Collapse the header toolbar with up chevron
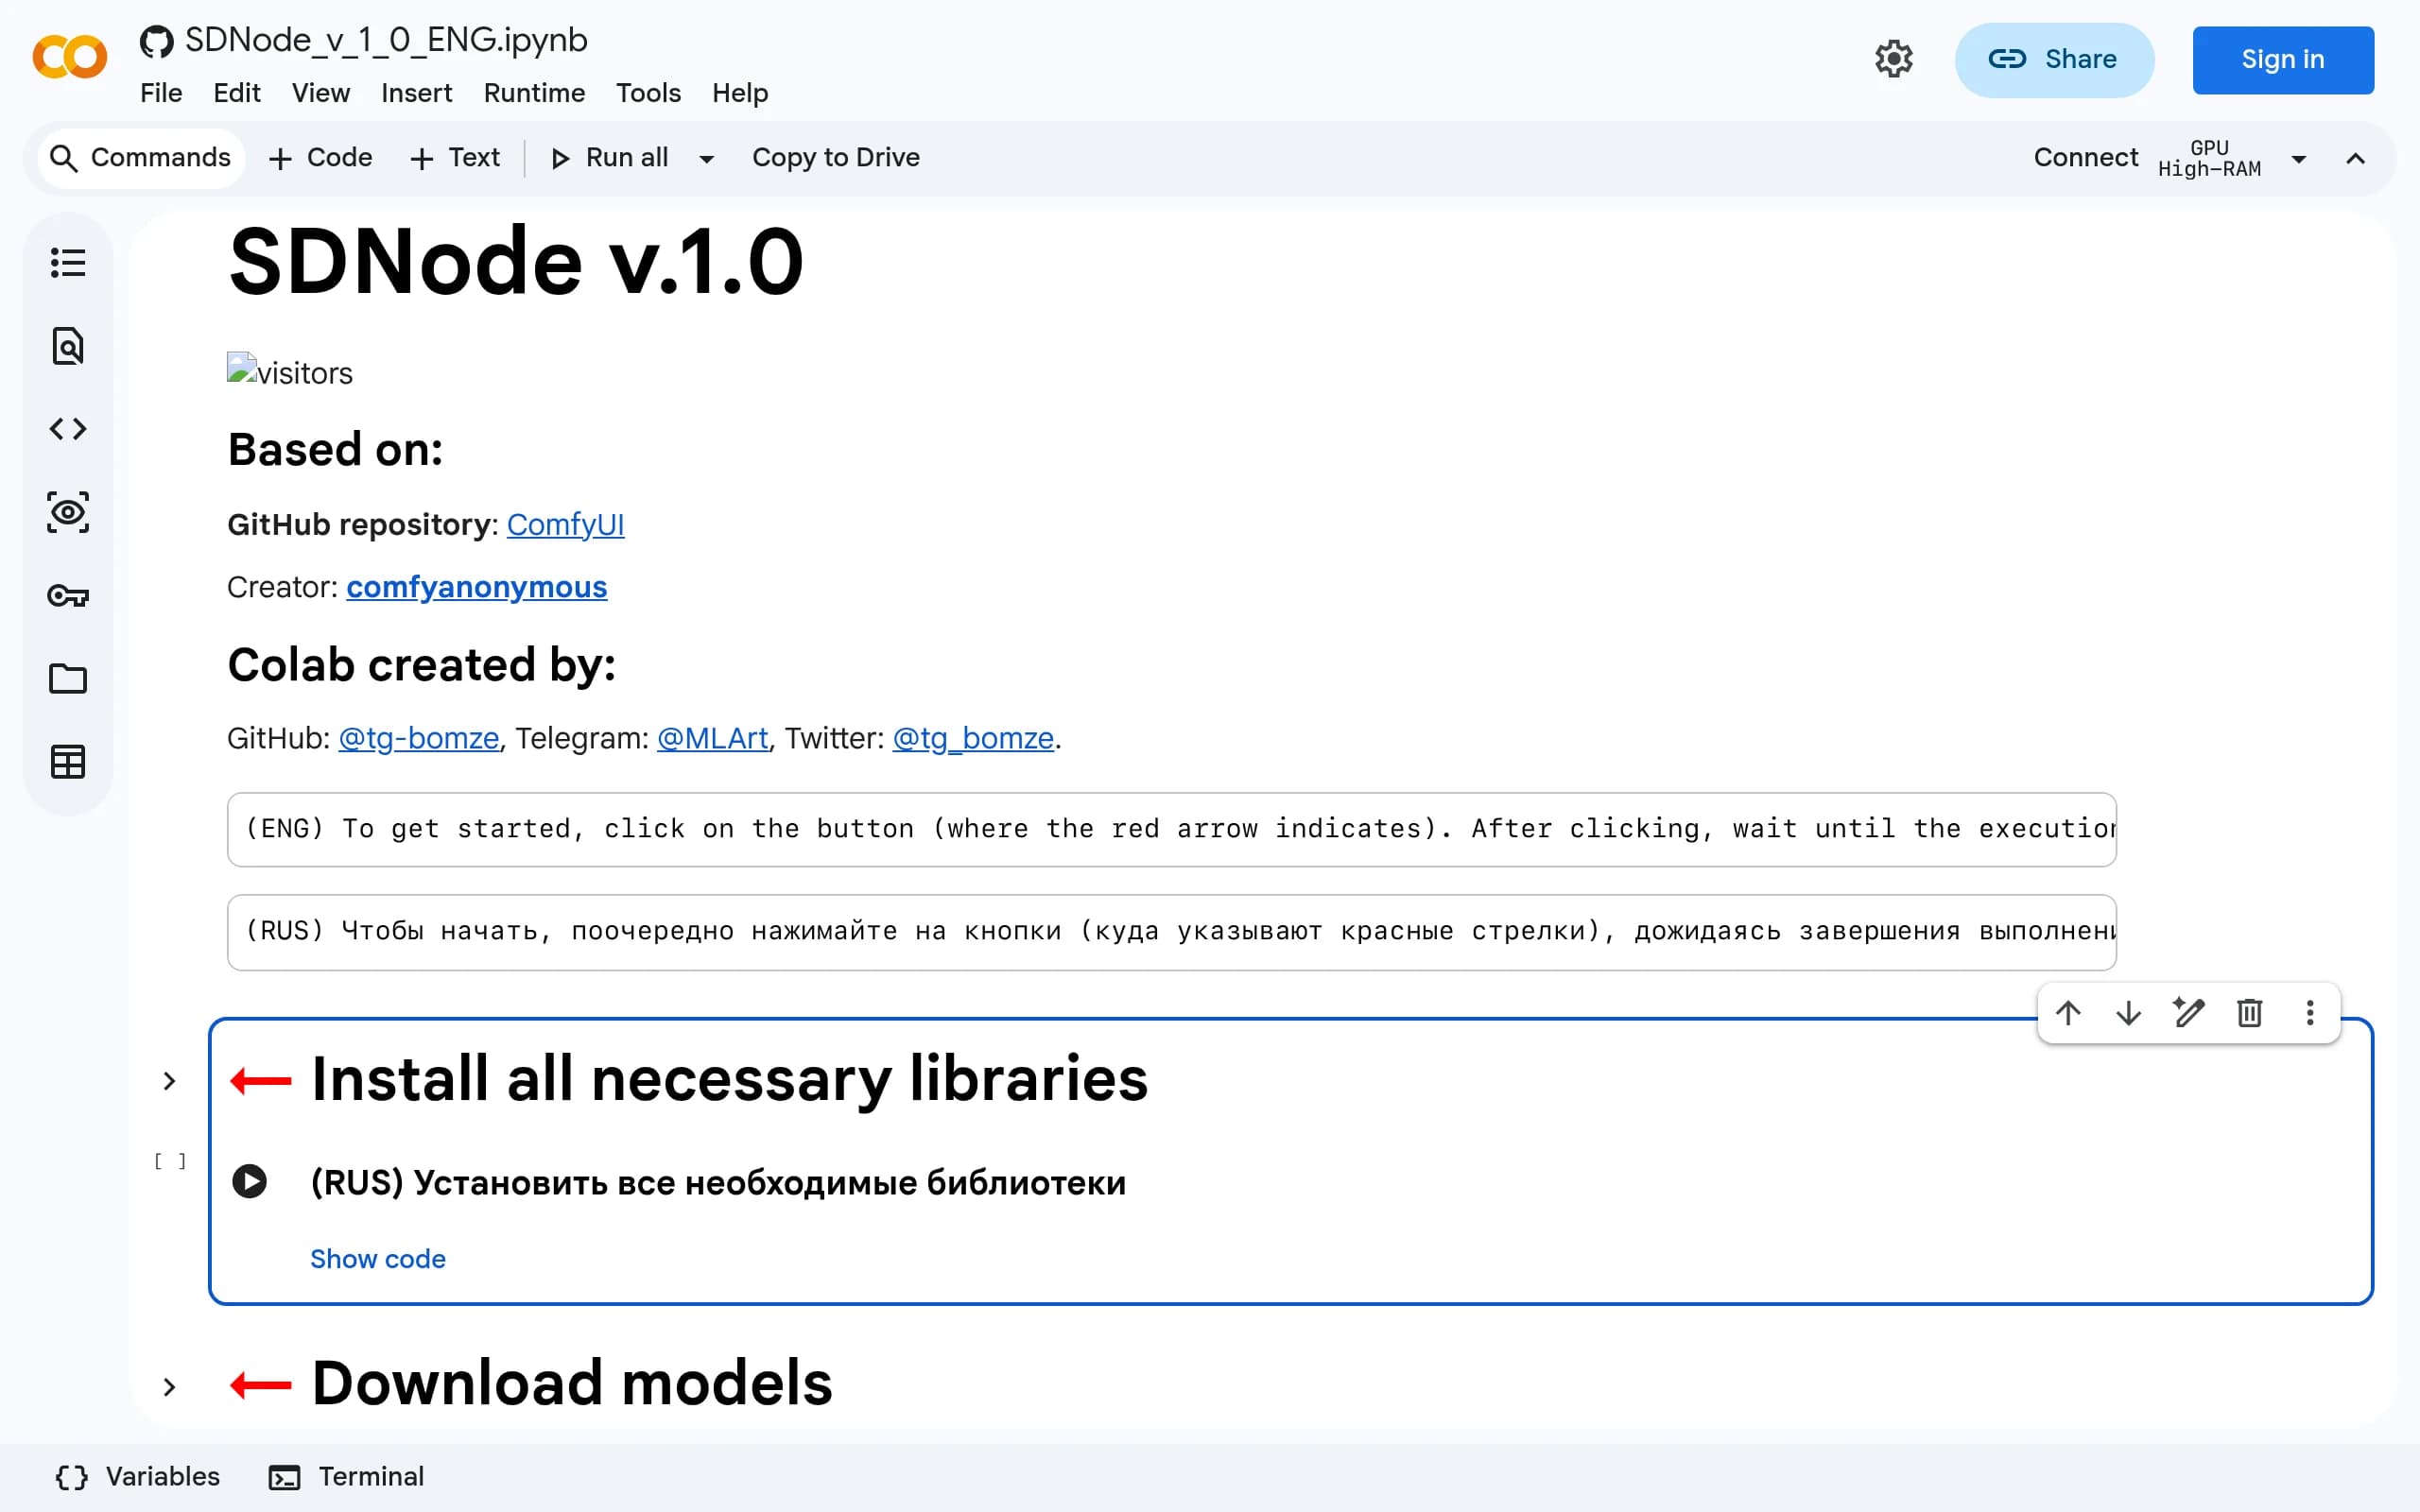 pyautogui.click(x=2356, y=158)
